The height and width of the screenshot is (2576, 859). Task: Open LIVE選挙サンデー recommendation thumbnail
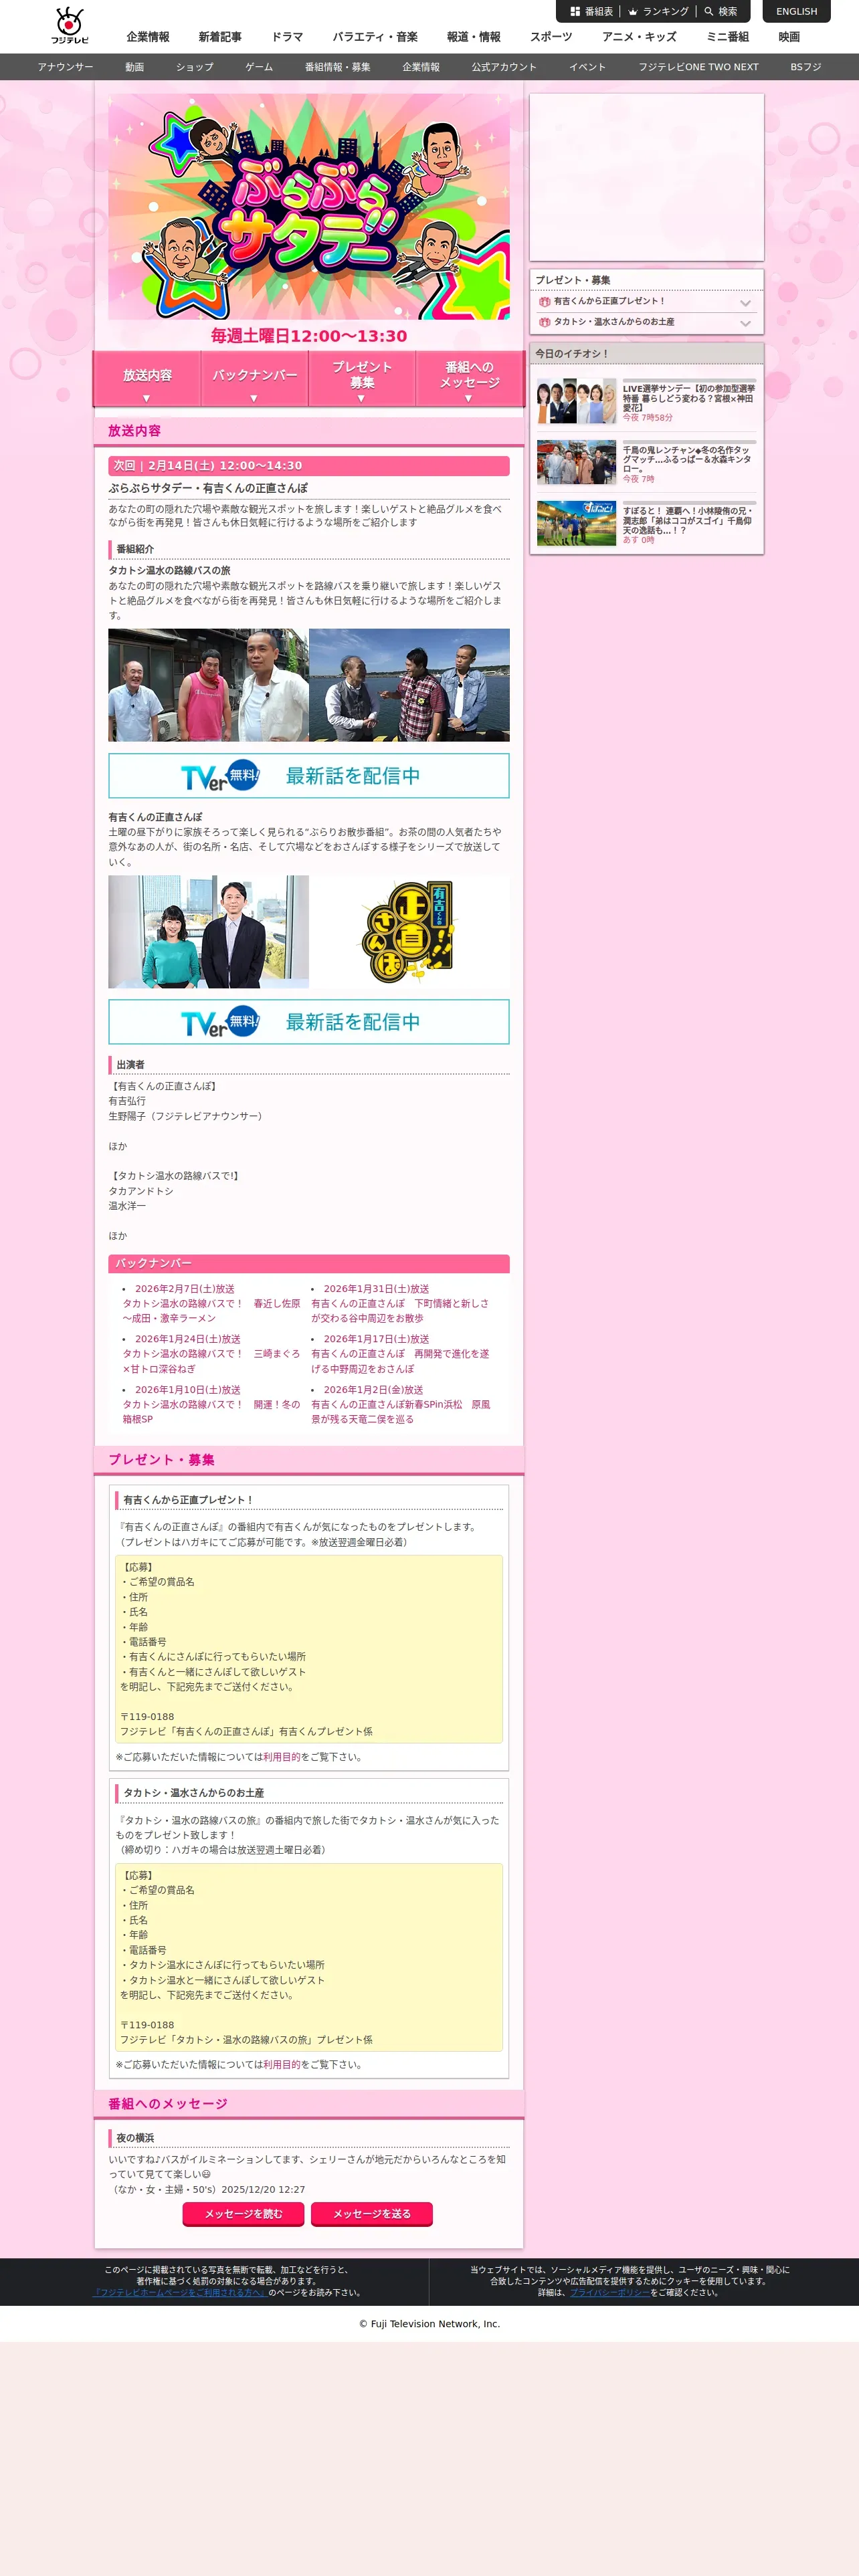(x=576, y=401)
